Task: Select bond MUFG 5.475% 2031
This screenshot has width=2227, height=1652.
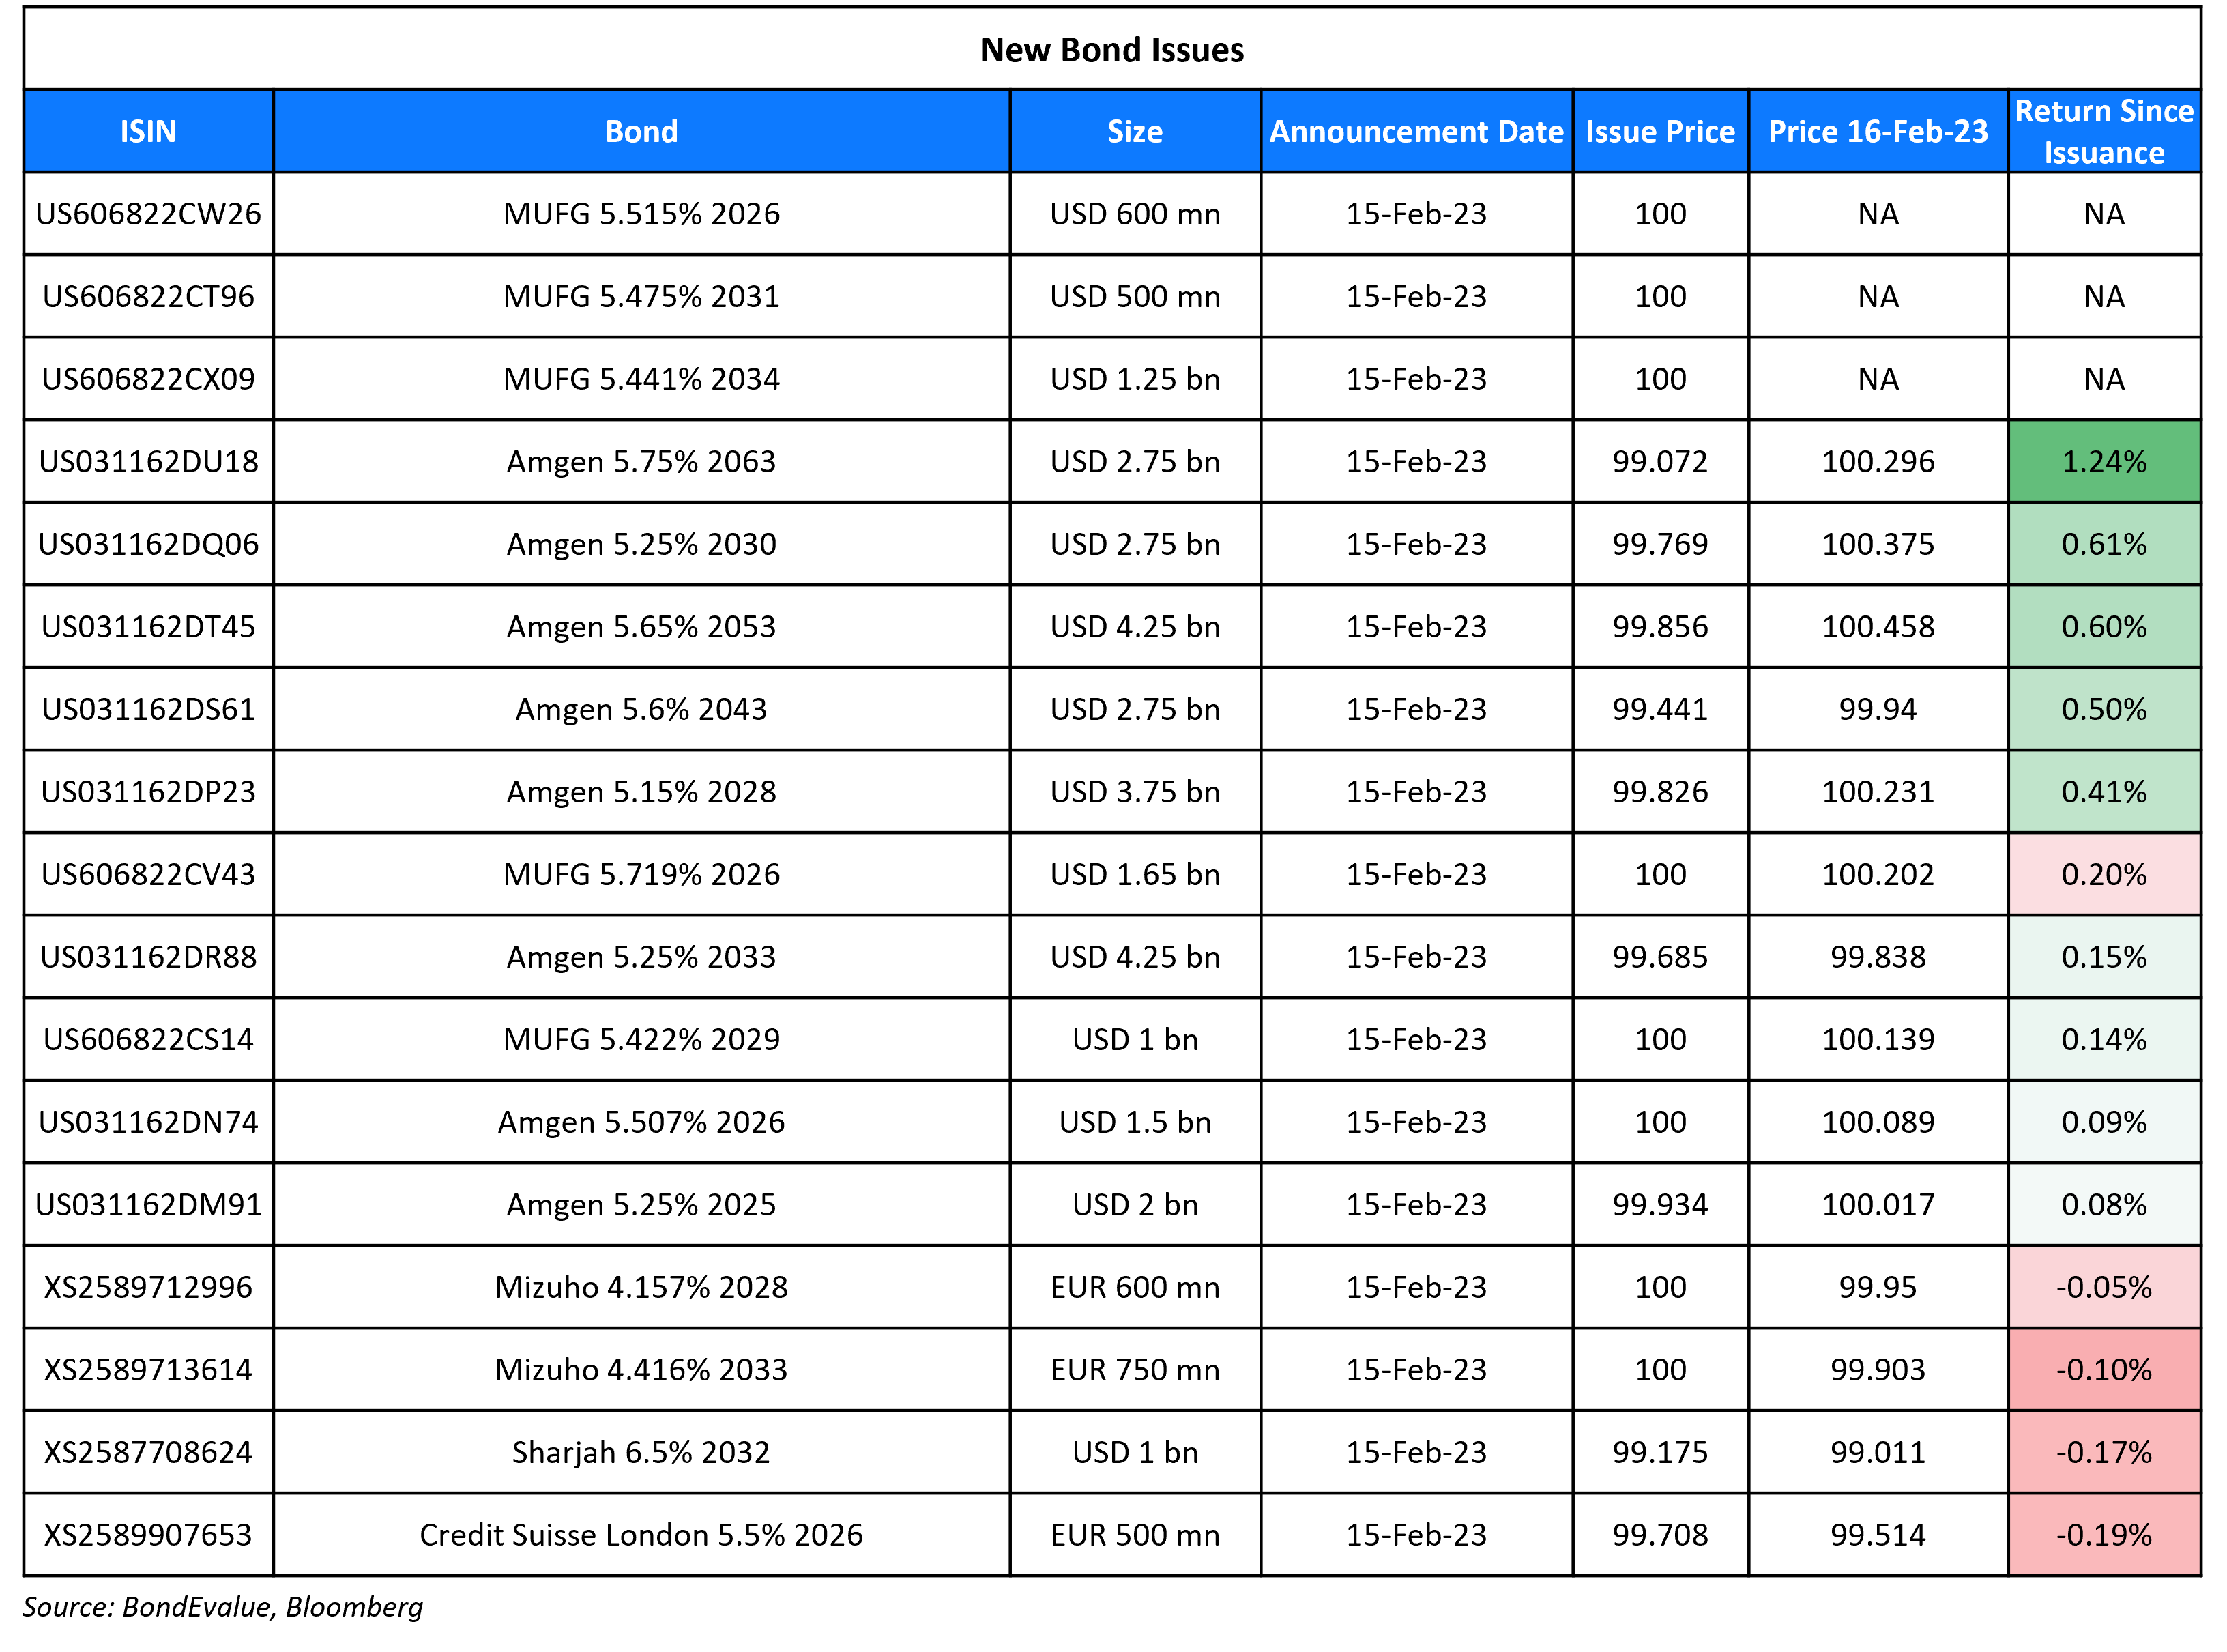Action: tap(641, 296)
